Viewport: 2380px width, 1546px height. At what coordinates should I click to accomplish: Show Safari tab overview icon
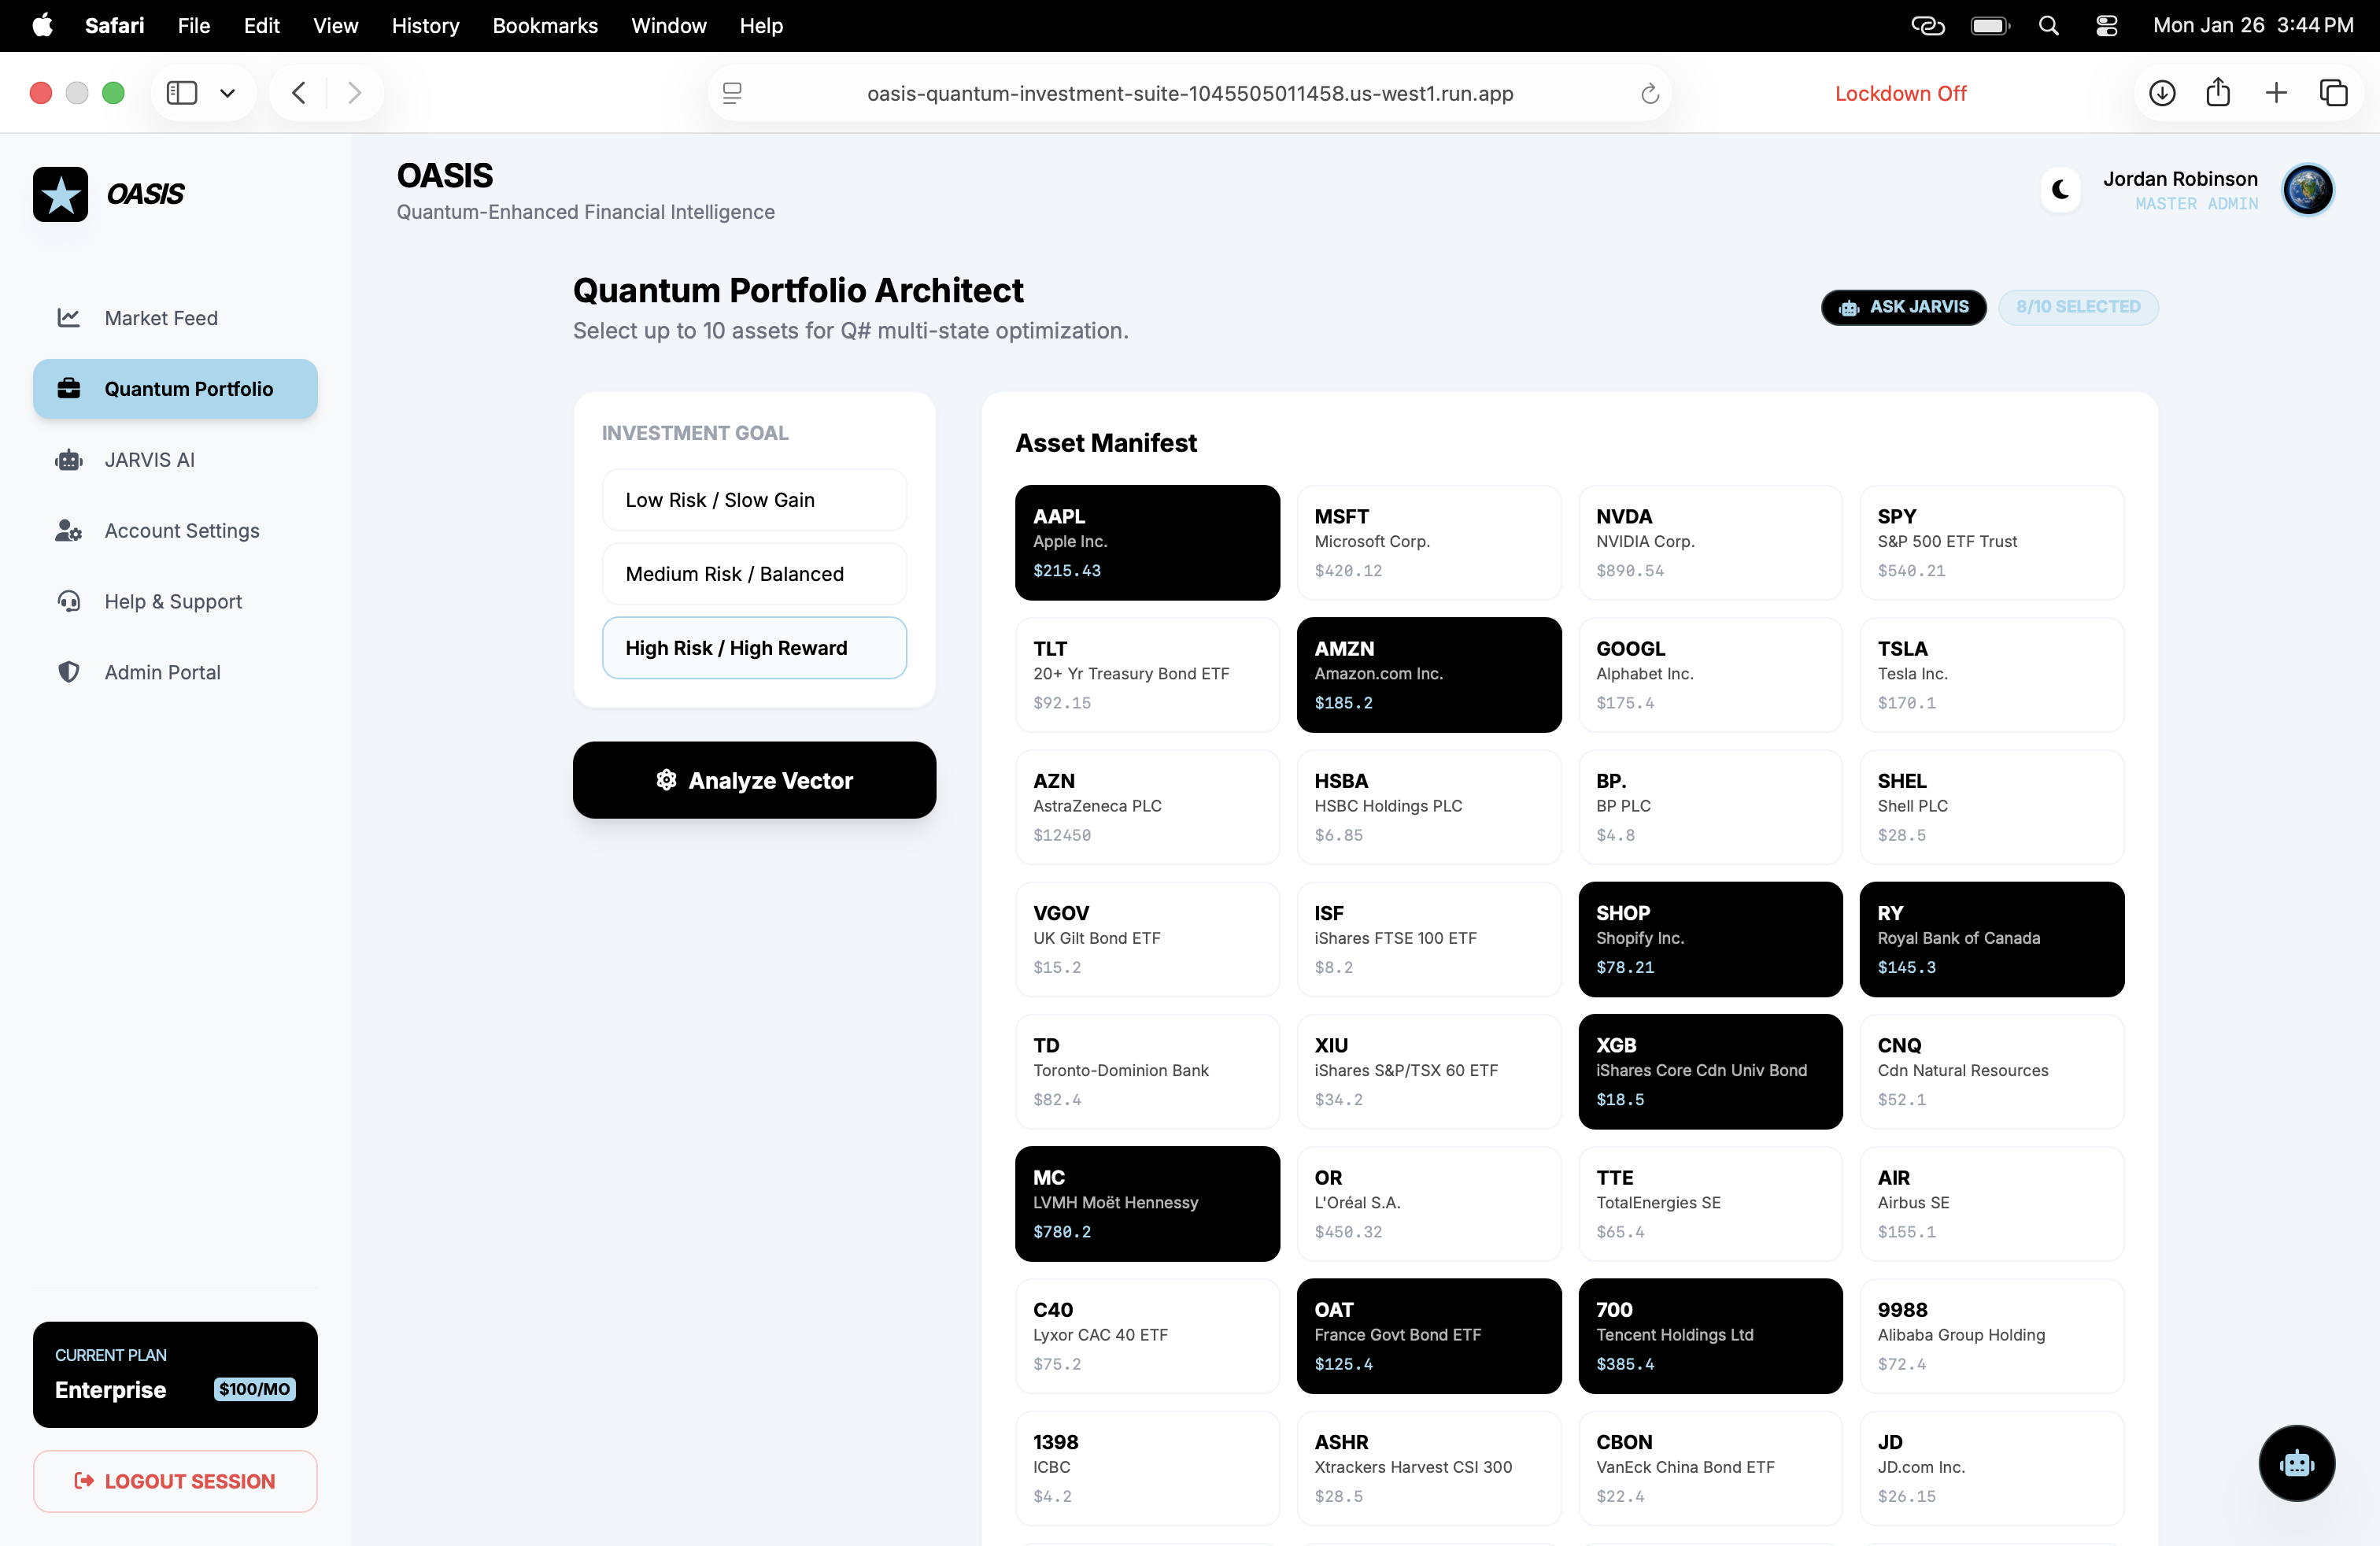click(2333, 93)
